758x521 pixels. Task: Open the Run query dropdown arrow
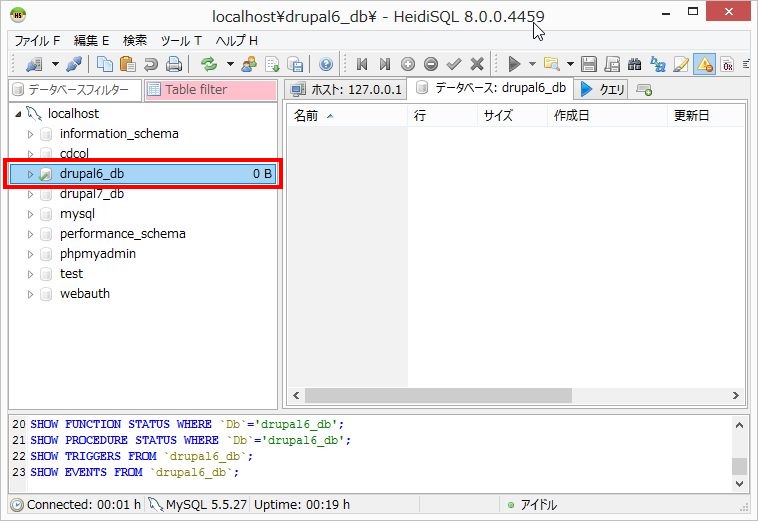532,64
